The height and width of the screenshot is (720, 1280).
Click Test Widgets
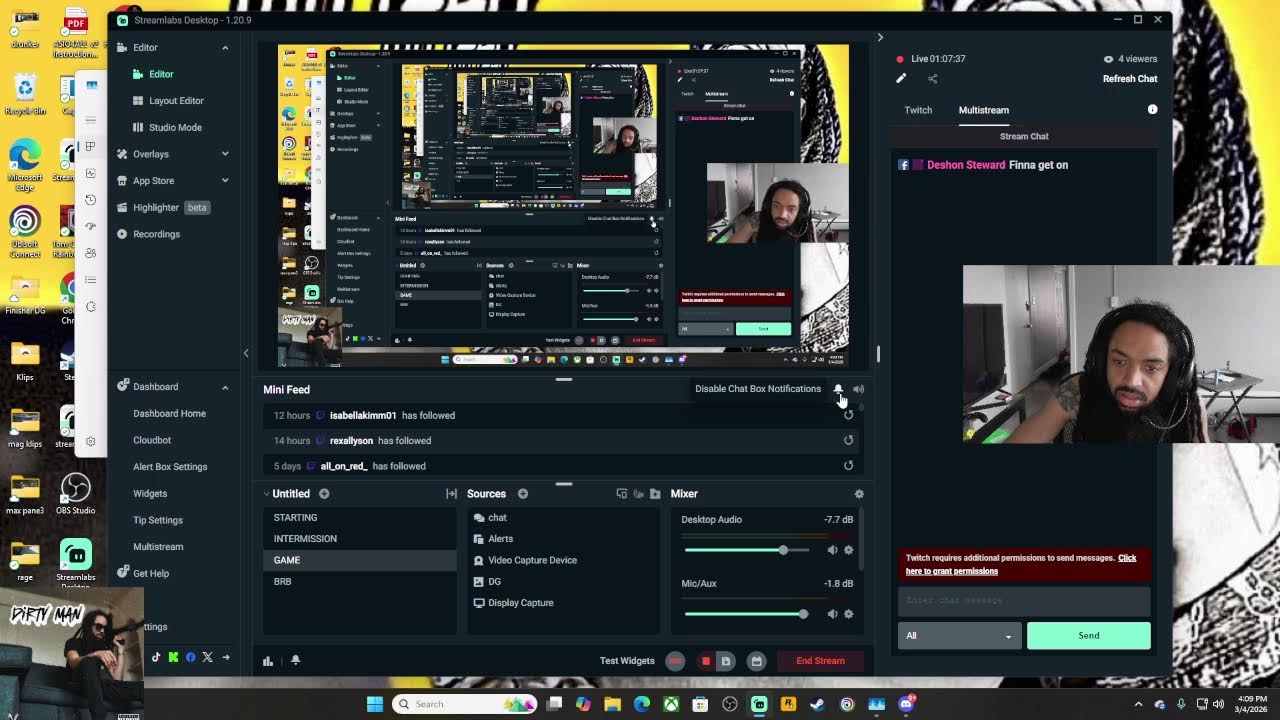[627, 661]
